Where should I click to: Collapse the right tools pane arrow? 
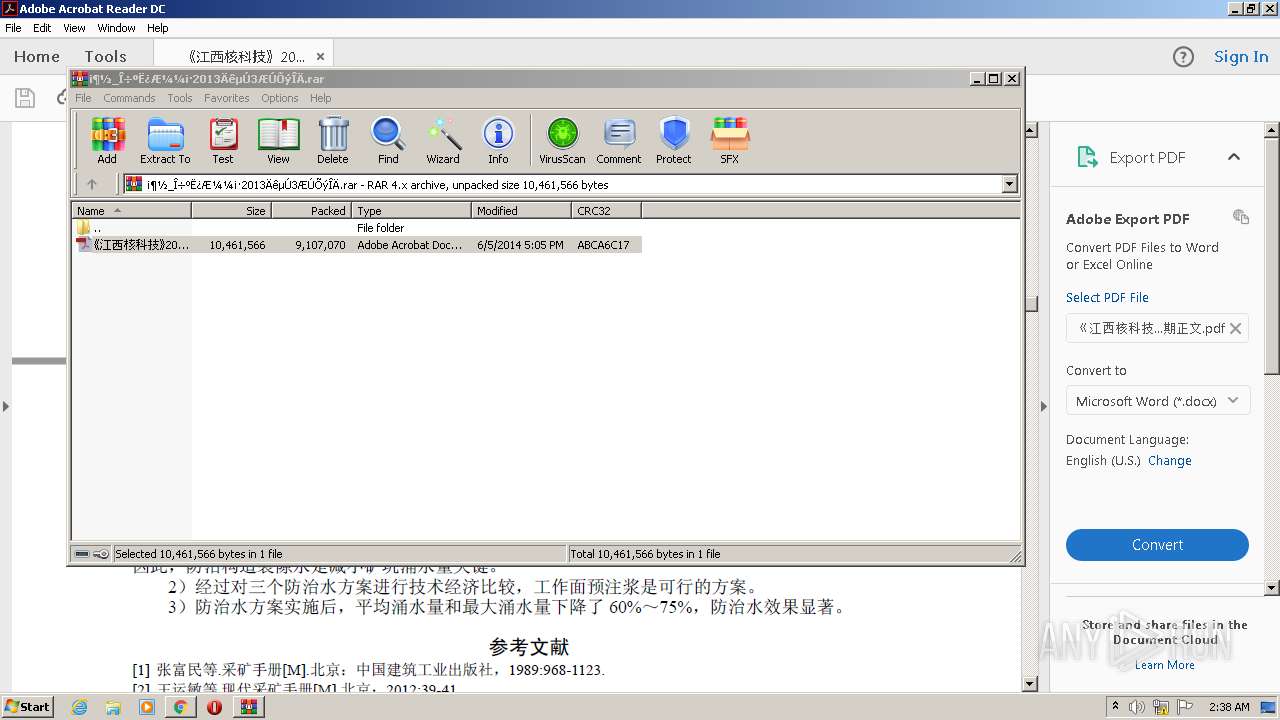[1043, 406]
